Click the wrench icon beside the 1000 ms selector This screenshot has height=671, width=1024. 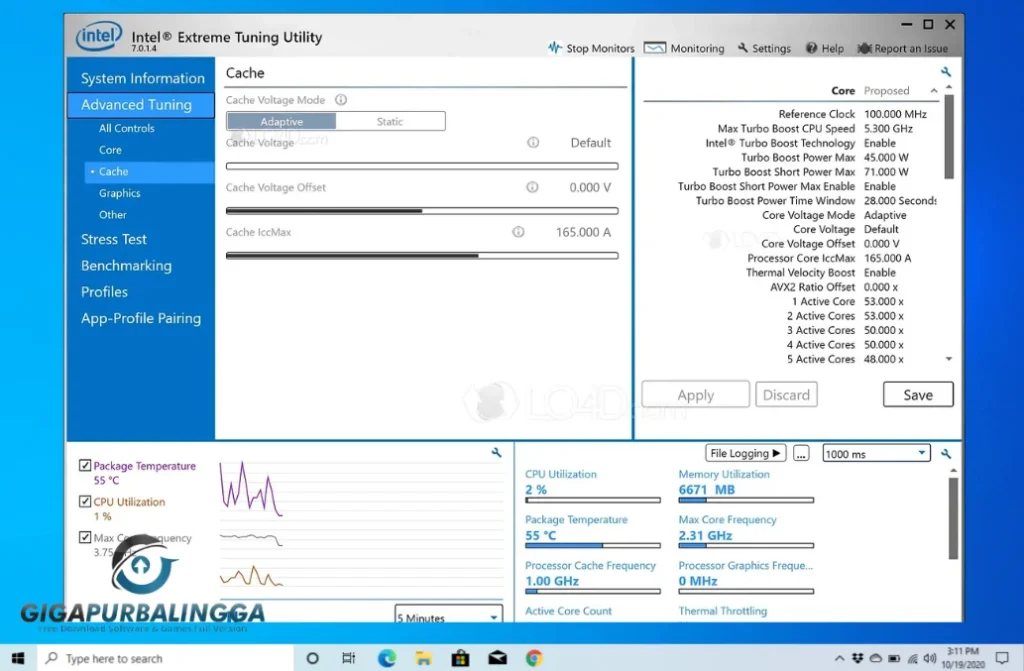click(x=946, y=453)
